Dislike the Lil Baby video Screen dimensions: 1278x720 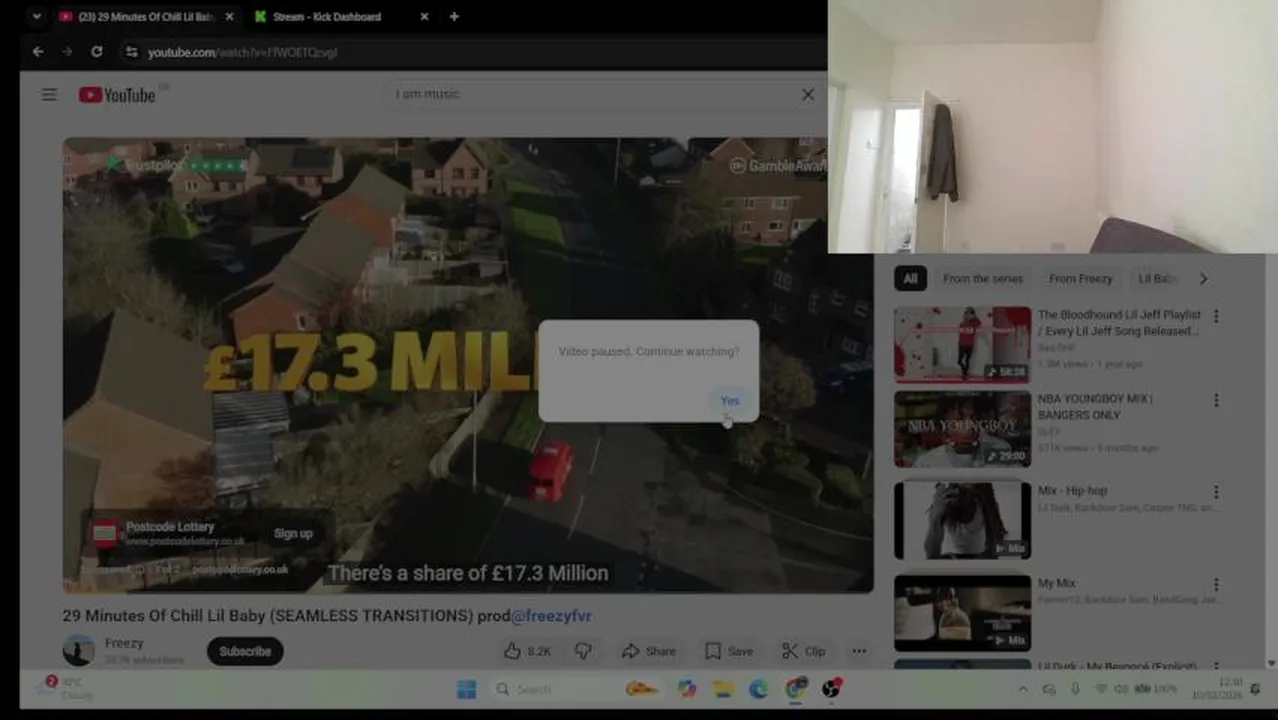583,651
